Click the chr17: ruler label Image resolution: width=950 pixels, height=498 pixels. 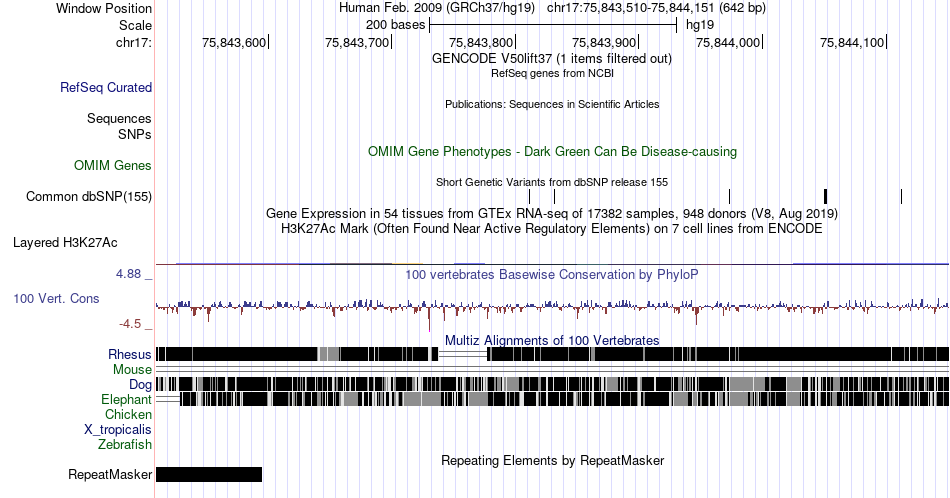(134, 42)
